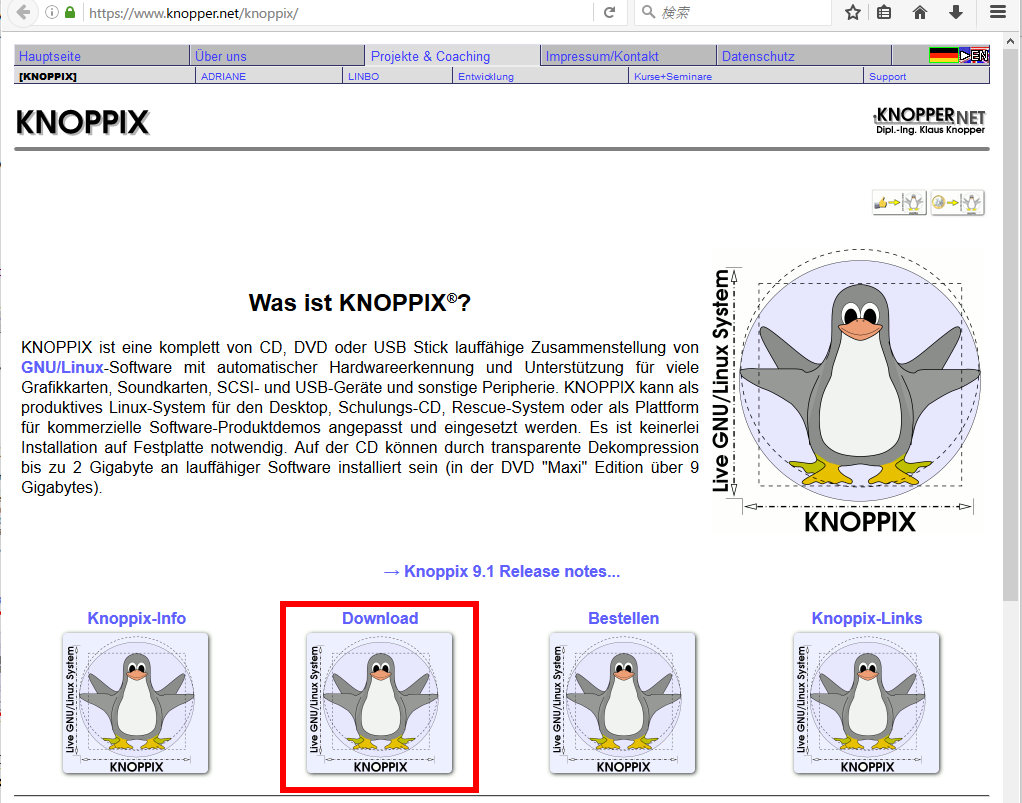Select the [KNOPPIX] submenu item
Viewport: 1022px width, 803px height.
[104, 76]
